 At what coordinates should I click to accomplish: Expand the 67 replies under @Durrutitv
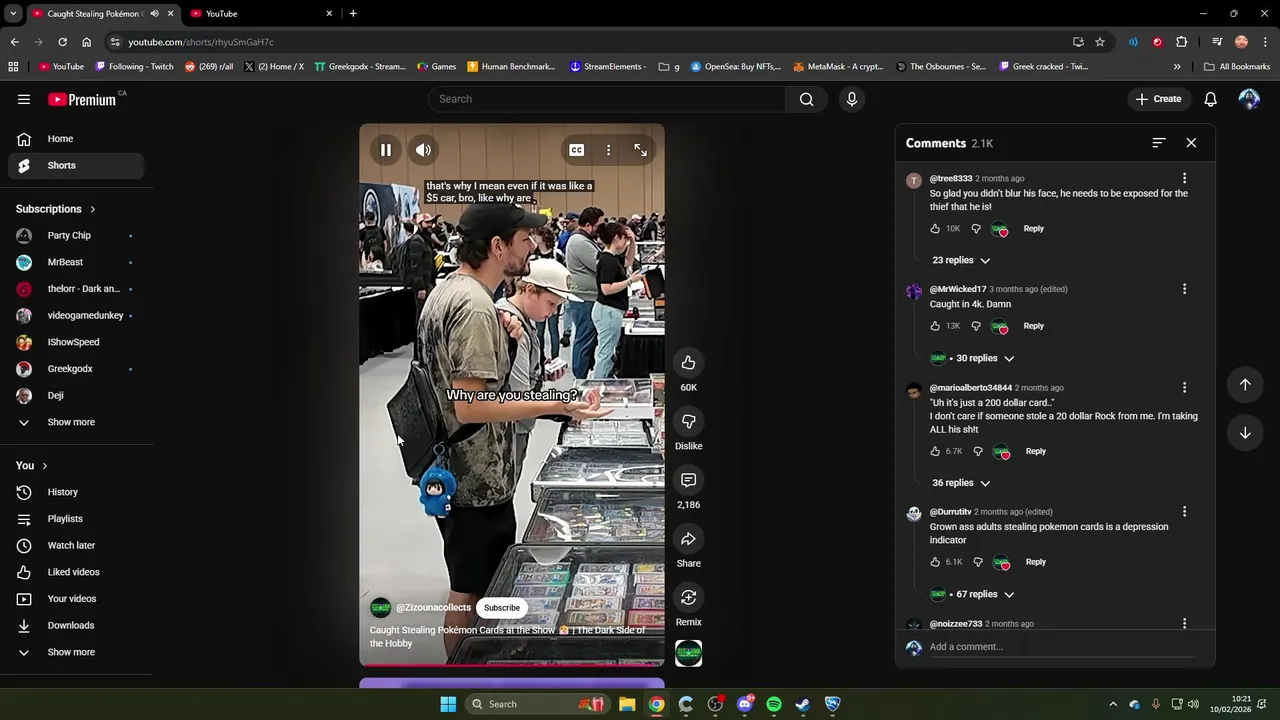[x=985, y=594]
